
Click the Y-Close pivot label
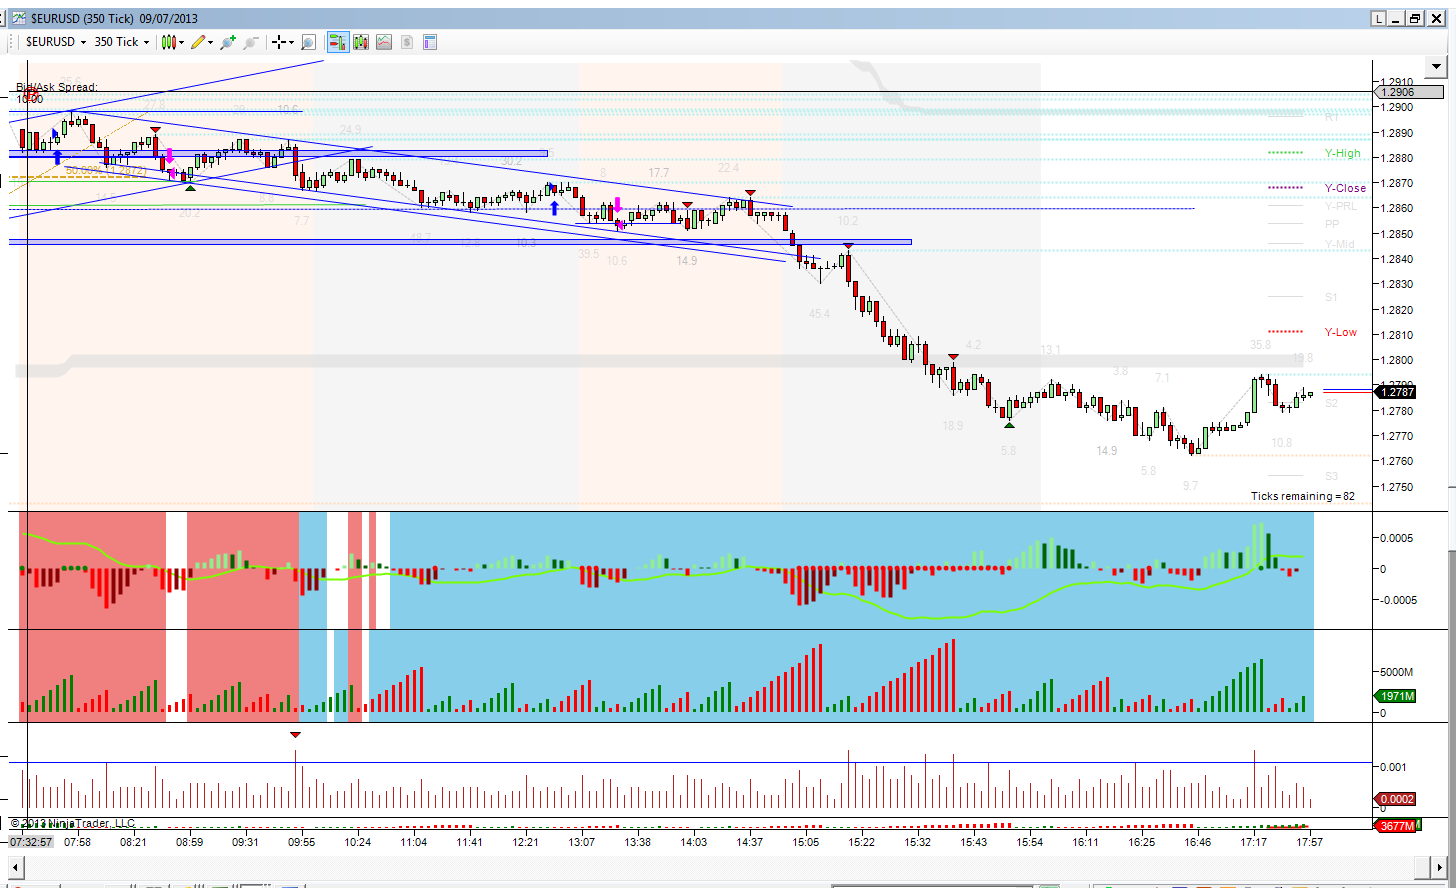tap(1345, 188)
